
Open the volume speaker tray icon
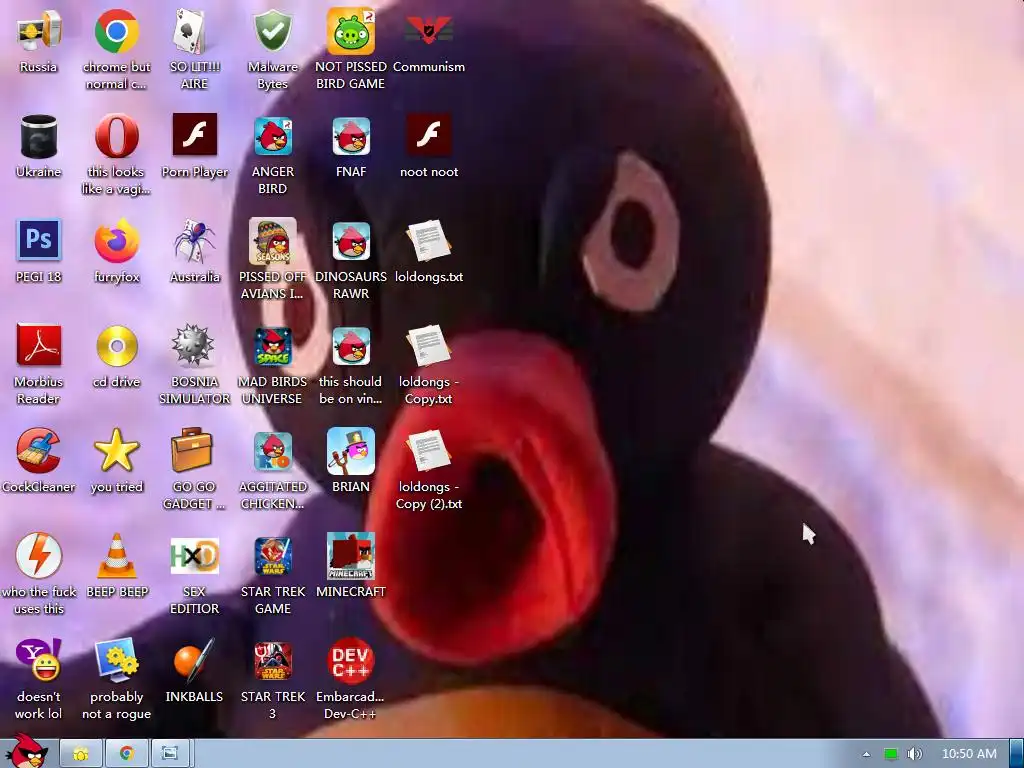pos(915,754)
